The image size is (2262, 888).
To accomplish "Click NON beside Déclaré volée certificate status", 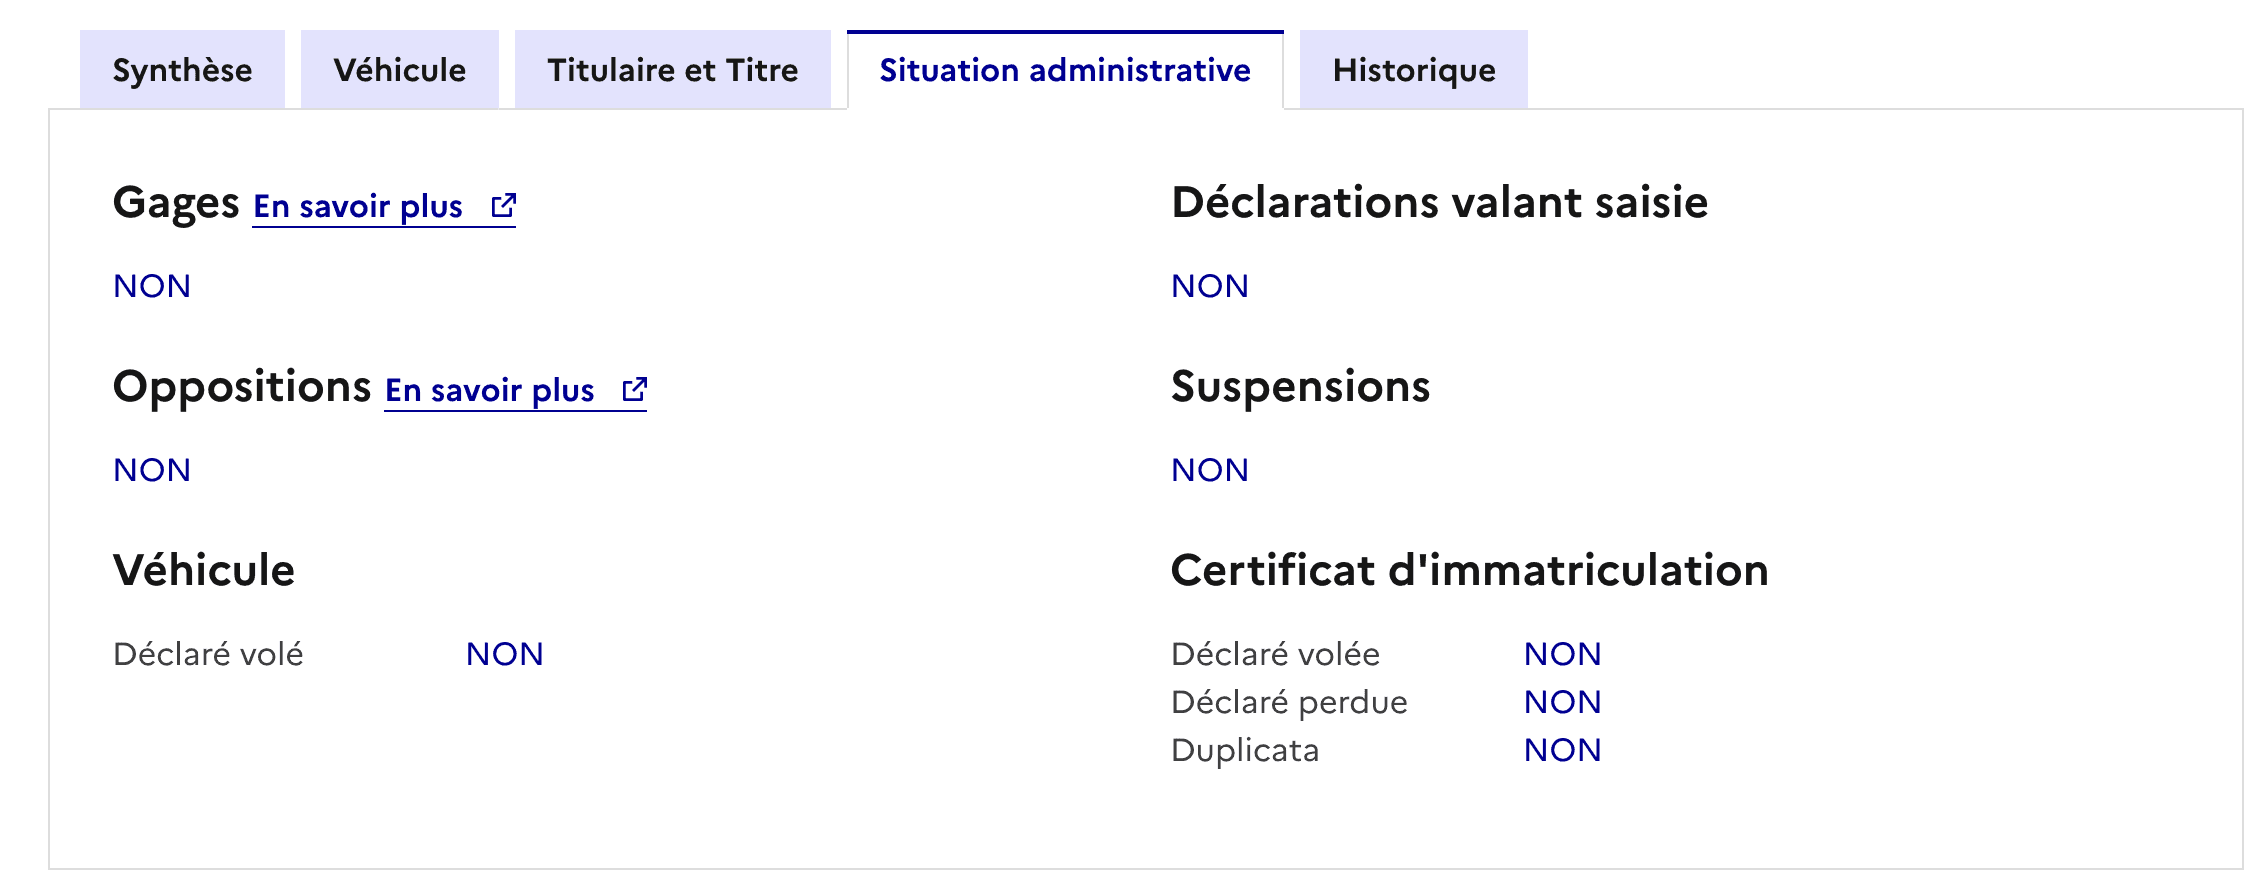I will 1561,653.
